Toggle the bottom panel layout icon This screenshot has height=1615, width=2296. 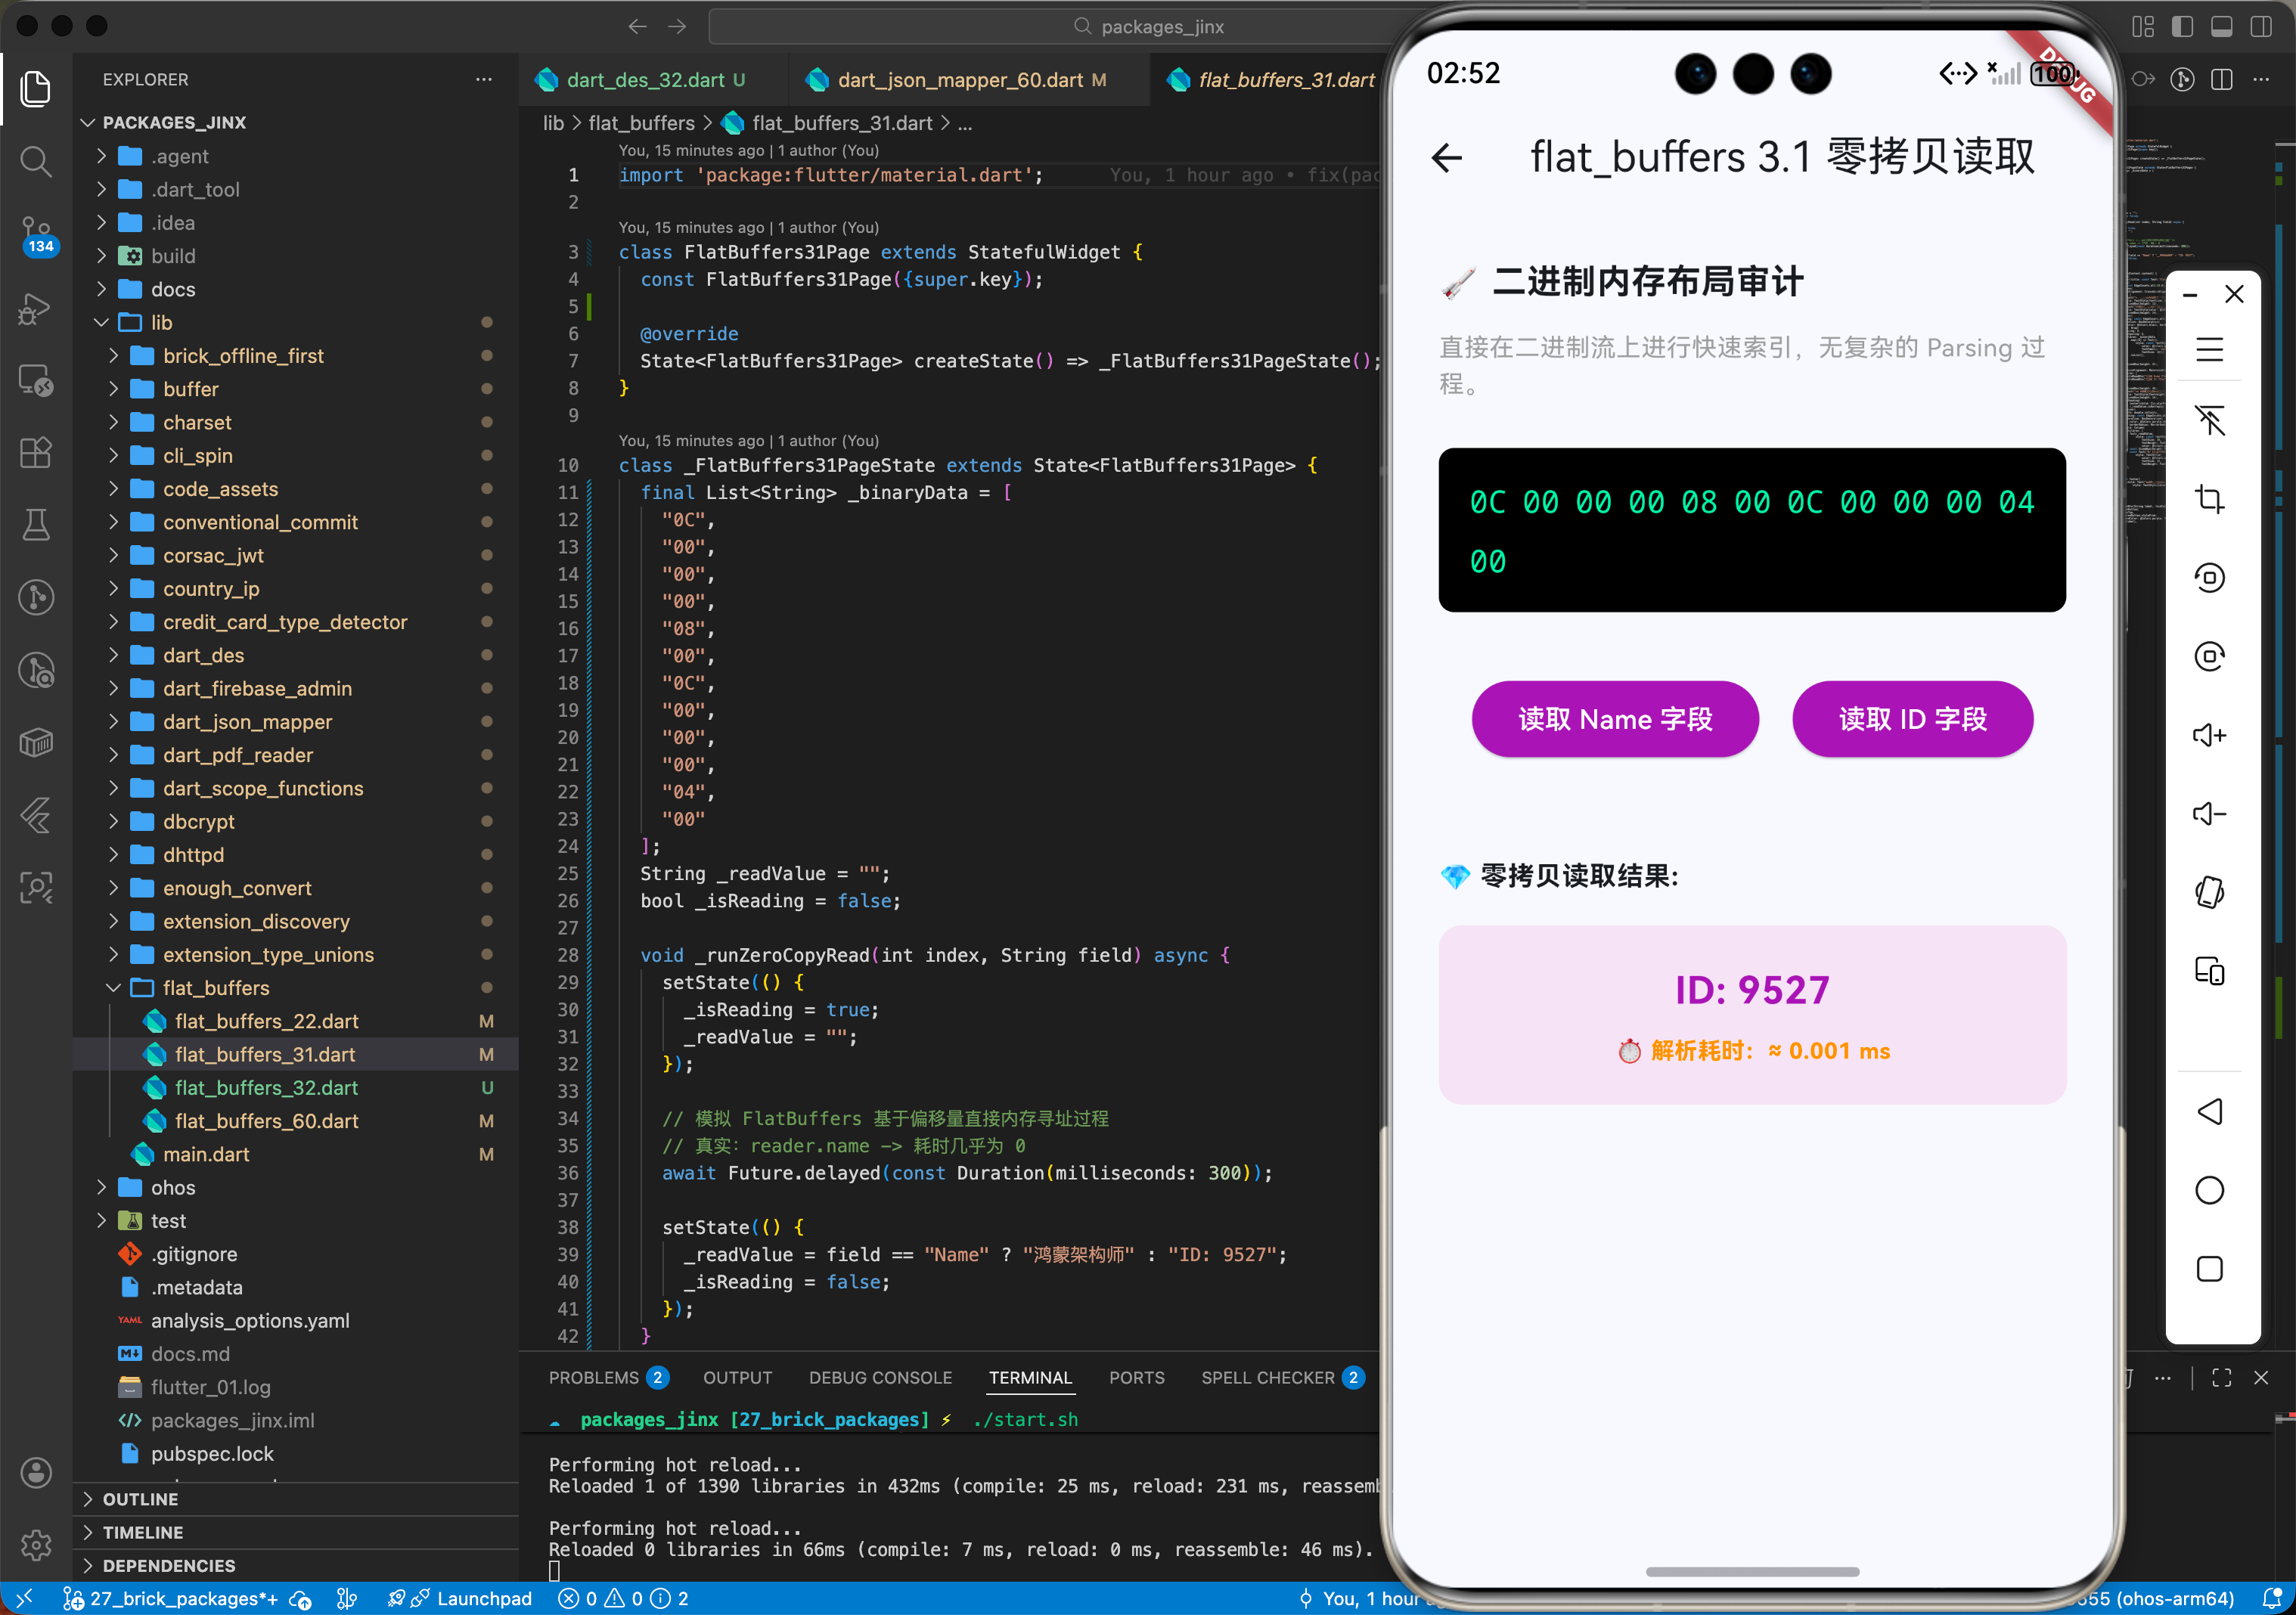point(2221,27)
